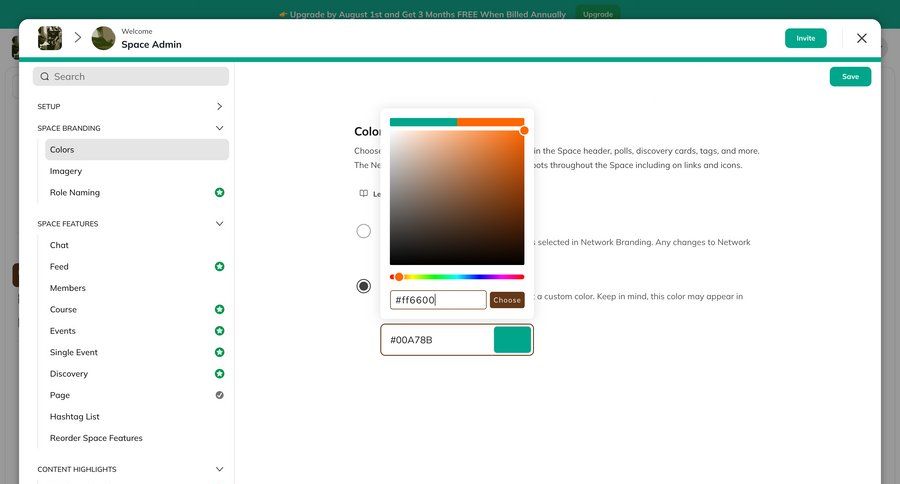Viewport: 900px width, 484px height.
Task: Click the checkmark badge beside Page
Action: [219, 395]
